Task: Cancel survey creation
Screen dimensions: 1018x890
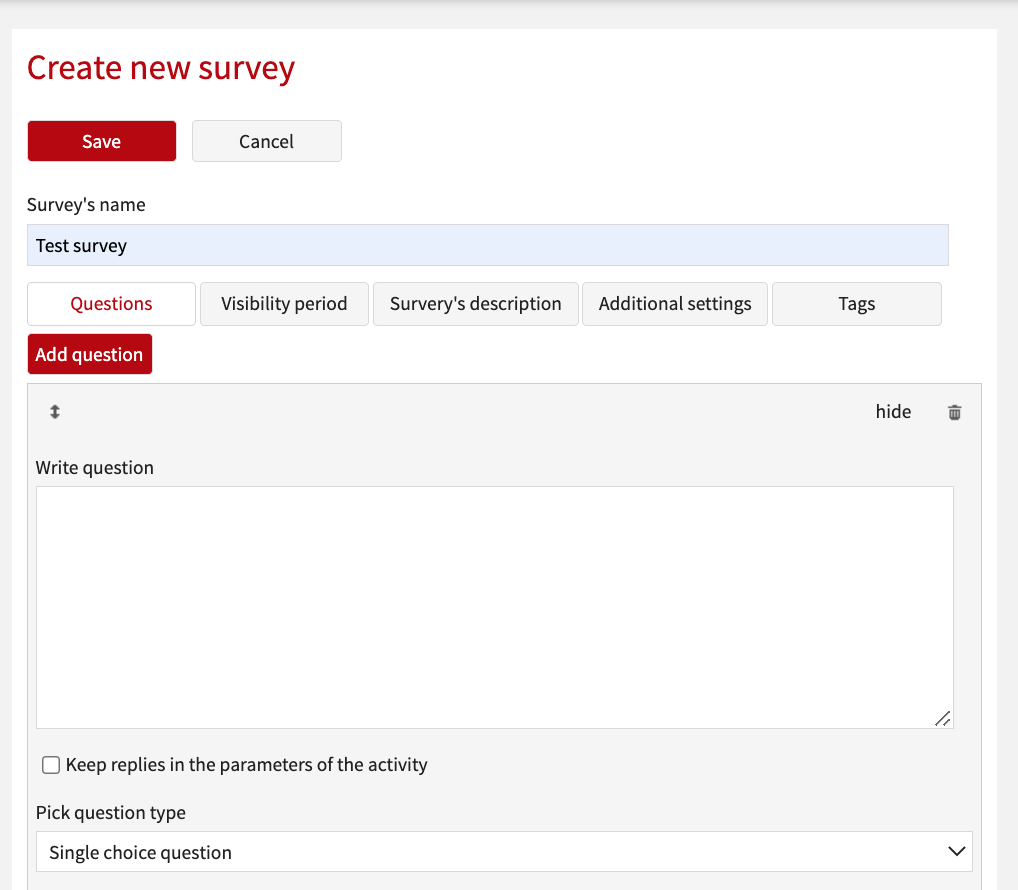Action: coord(267,141)
